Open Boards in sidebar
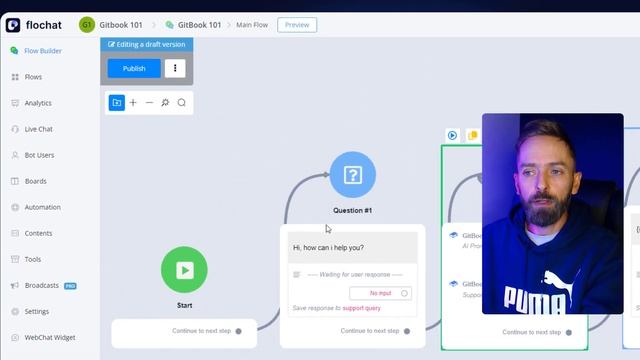The image size is (640, 360). click(x=36, y=181)
